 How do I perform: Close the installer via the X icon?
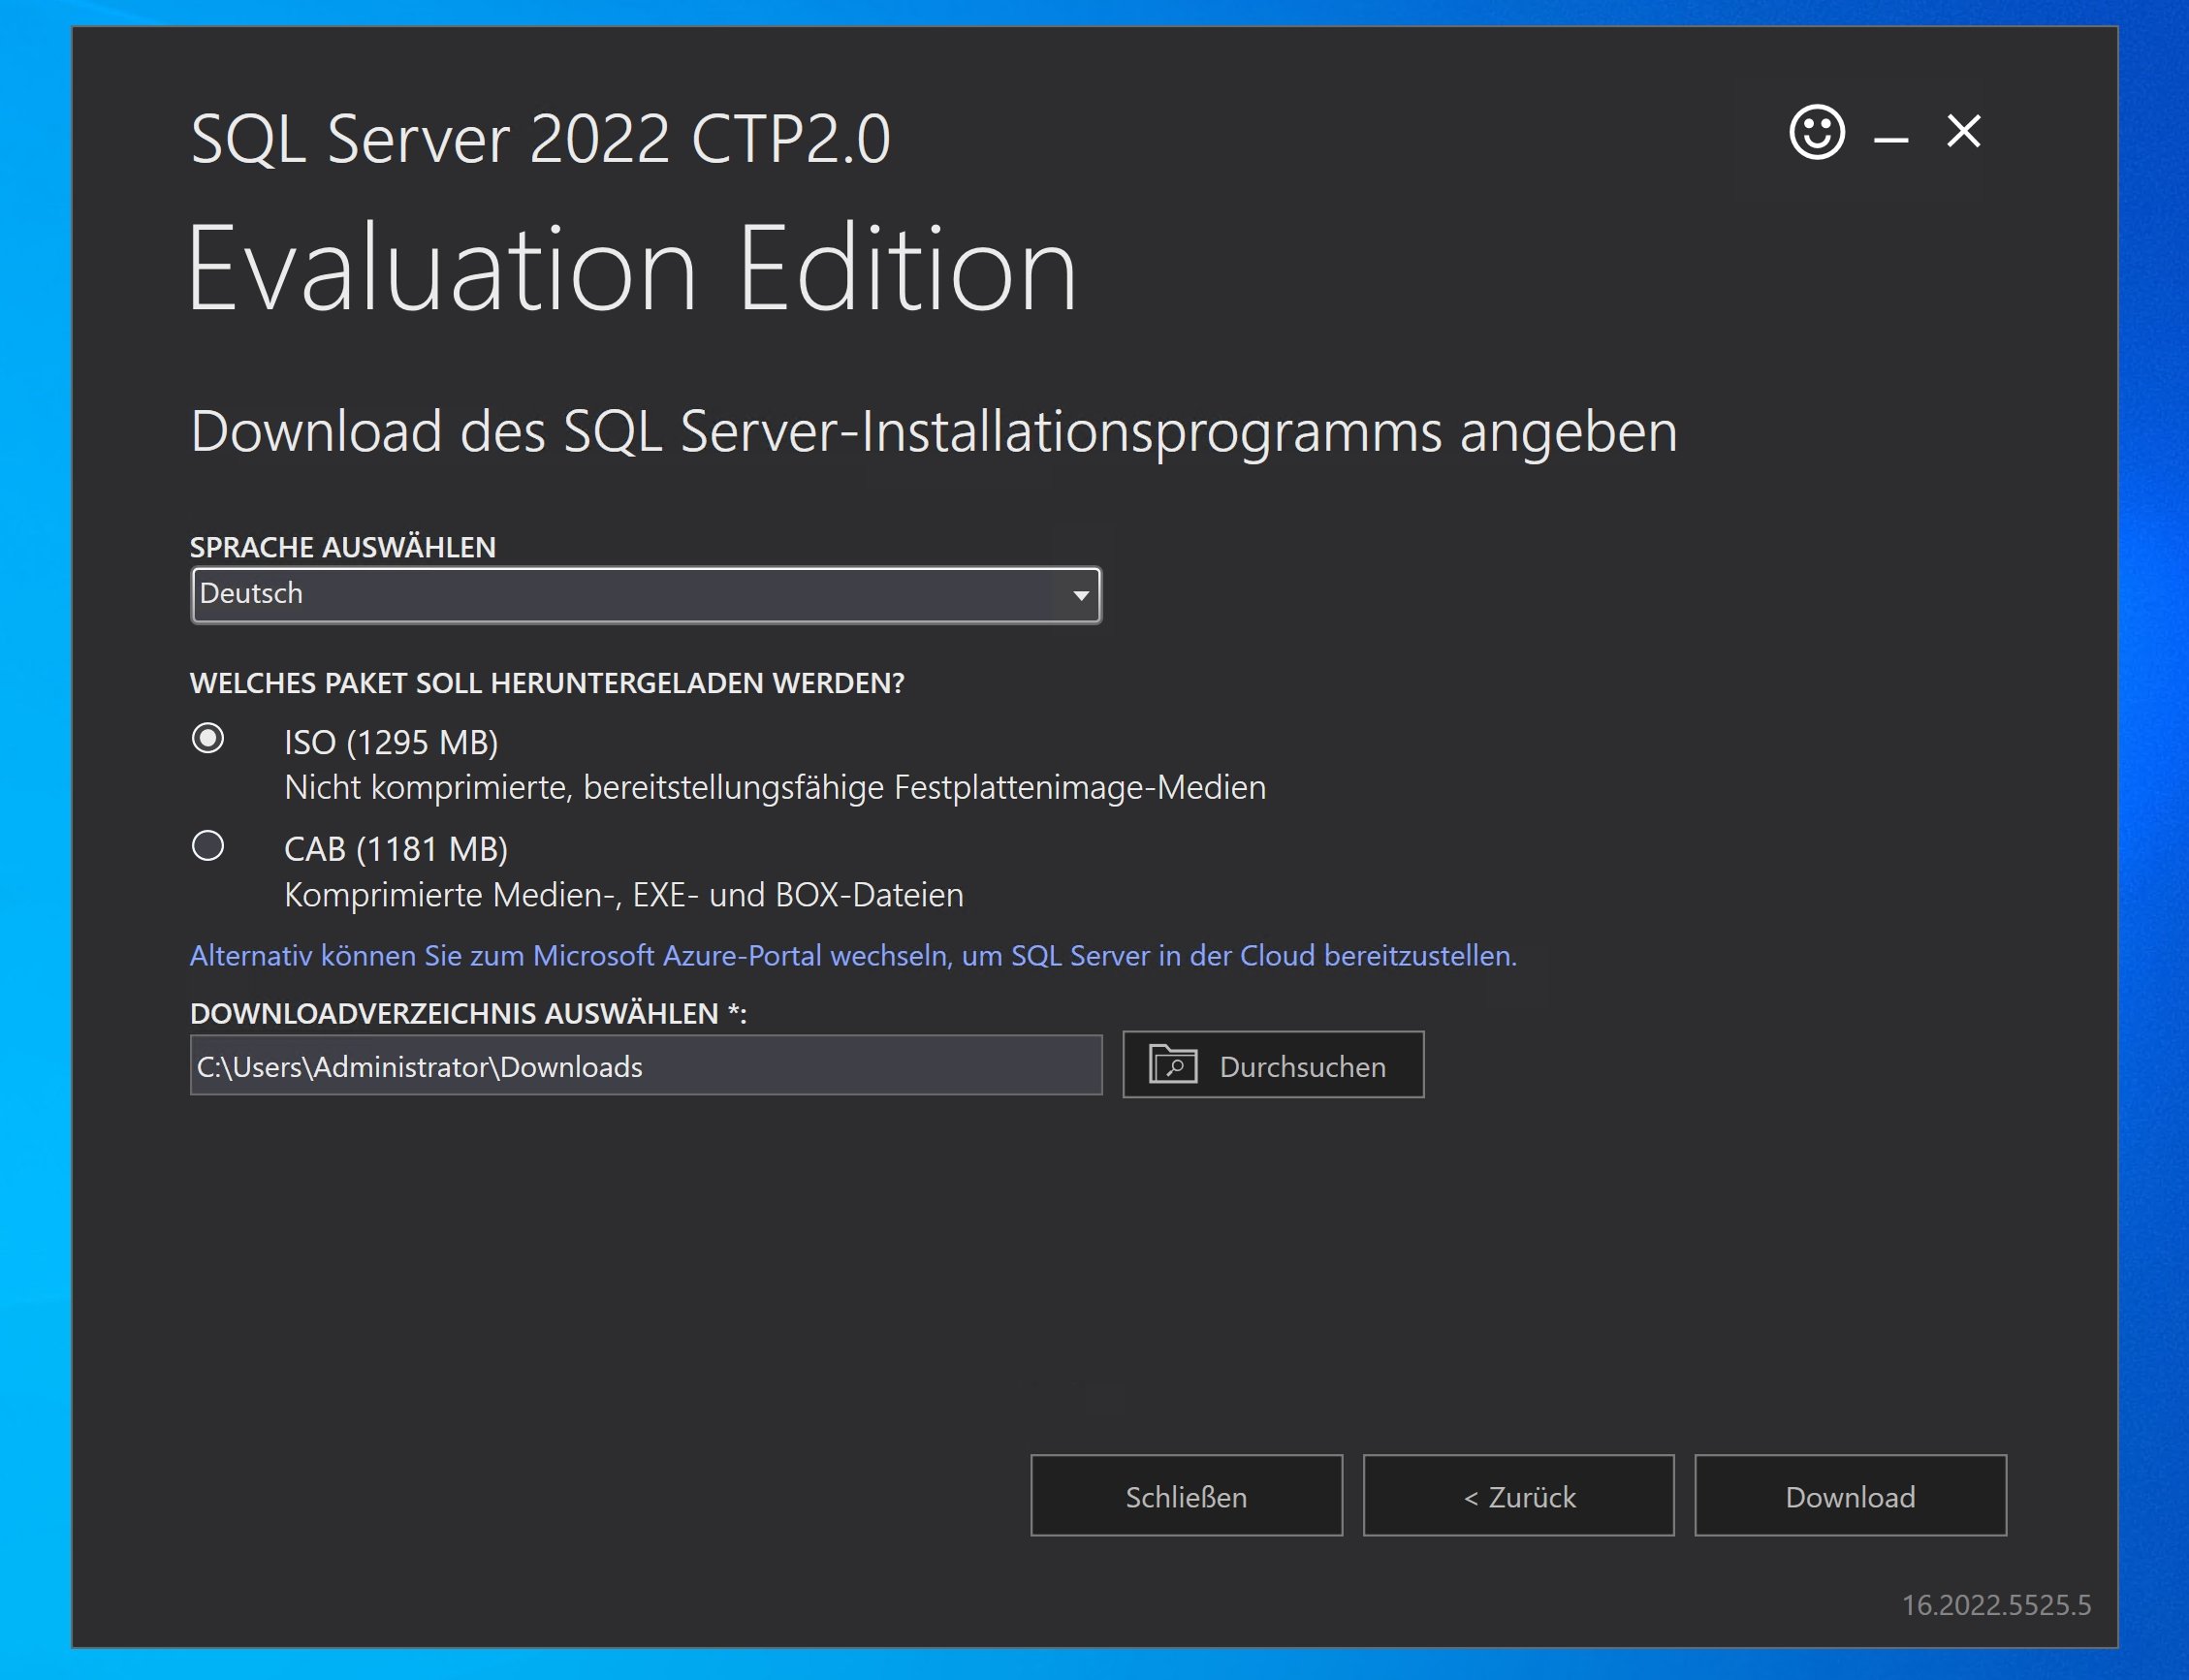coord(1963,131)
